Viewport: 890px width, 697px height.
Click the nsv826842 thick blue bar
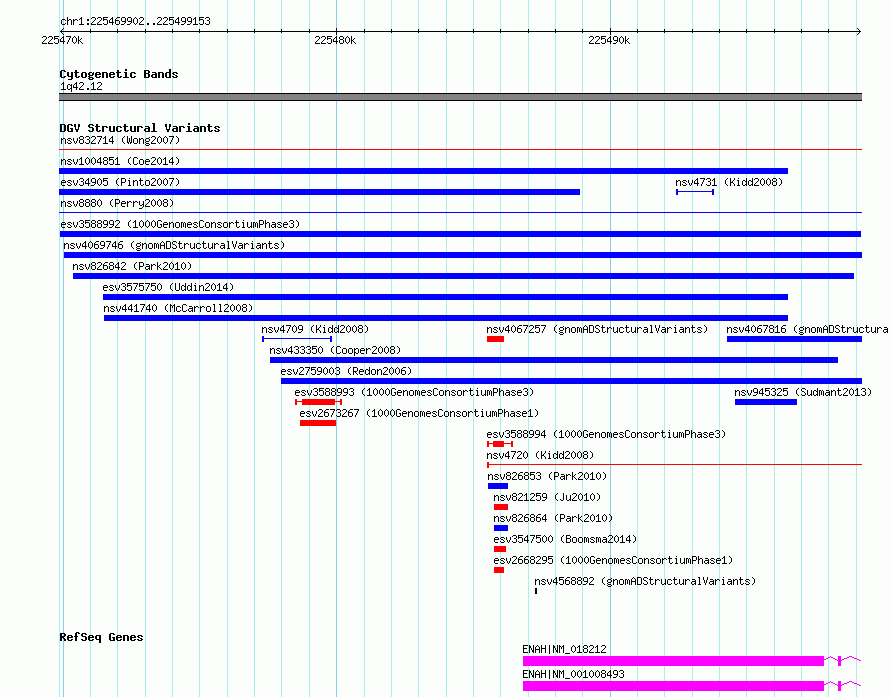(463, 276)
